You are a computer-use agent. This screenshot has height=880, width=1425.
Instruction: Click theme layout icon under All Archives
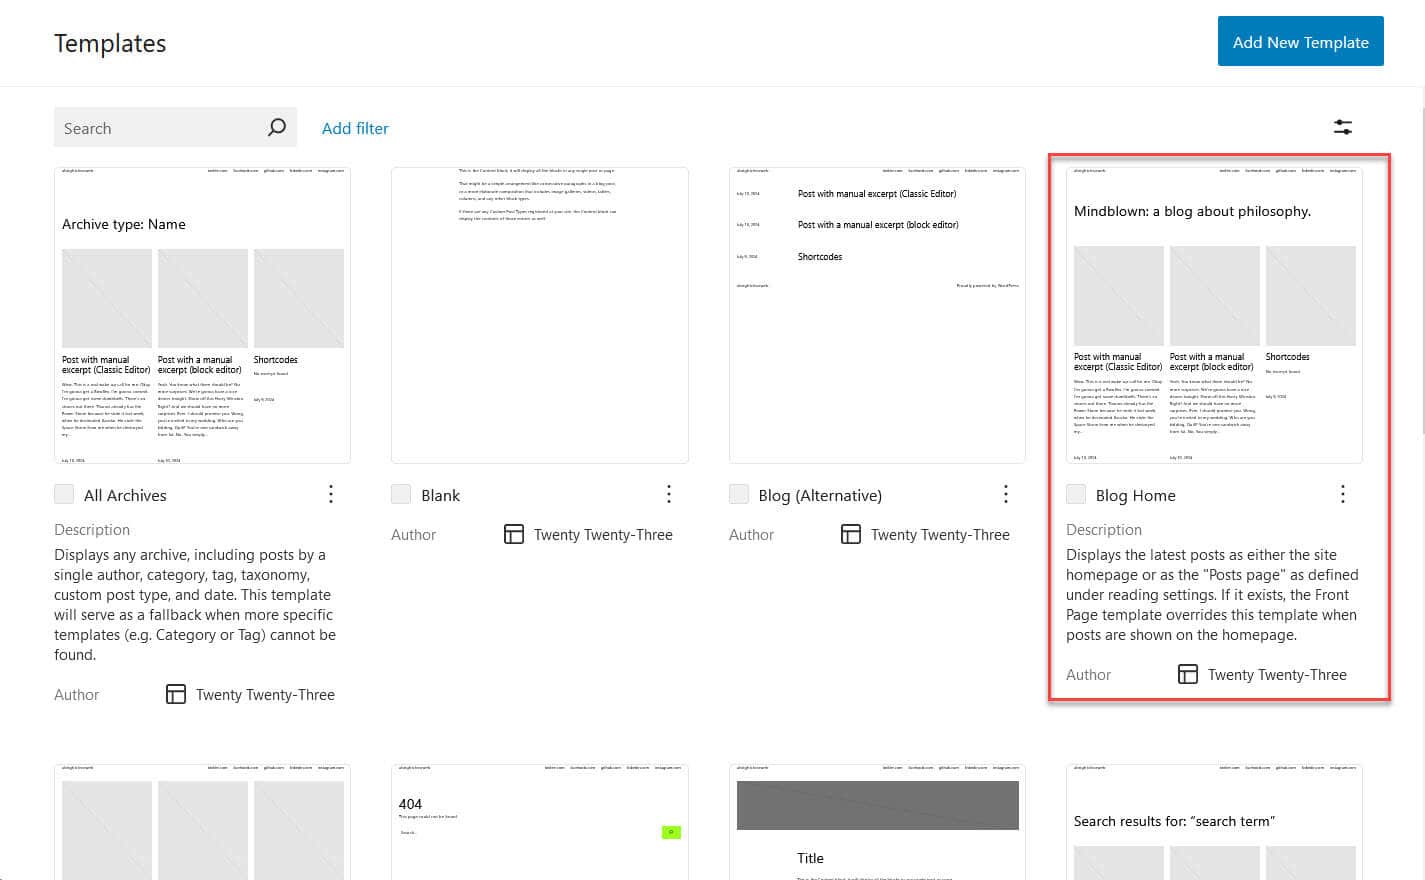[x=176, y=694]
